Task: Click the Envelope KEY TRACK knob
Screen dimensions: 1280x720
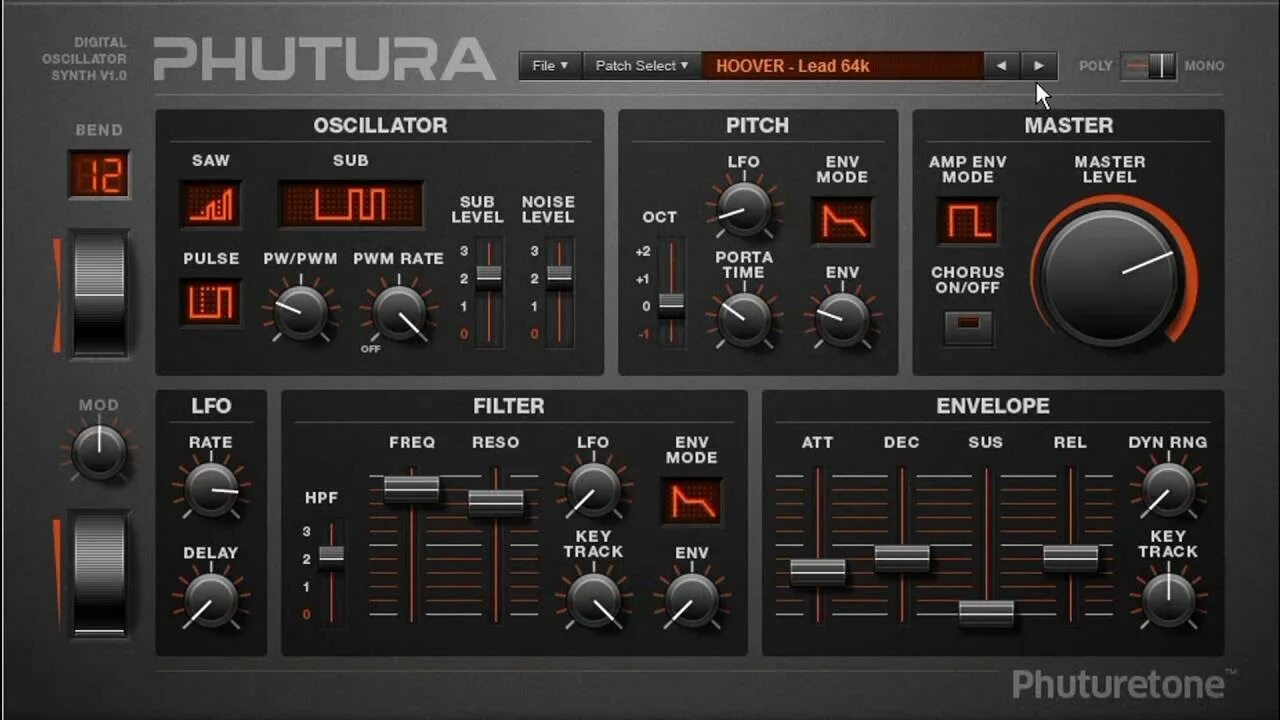Action: [x=1167, y=600]
